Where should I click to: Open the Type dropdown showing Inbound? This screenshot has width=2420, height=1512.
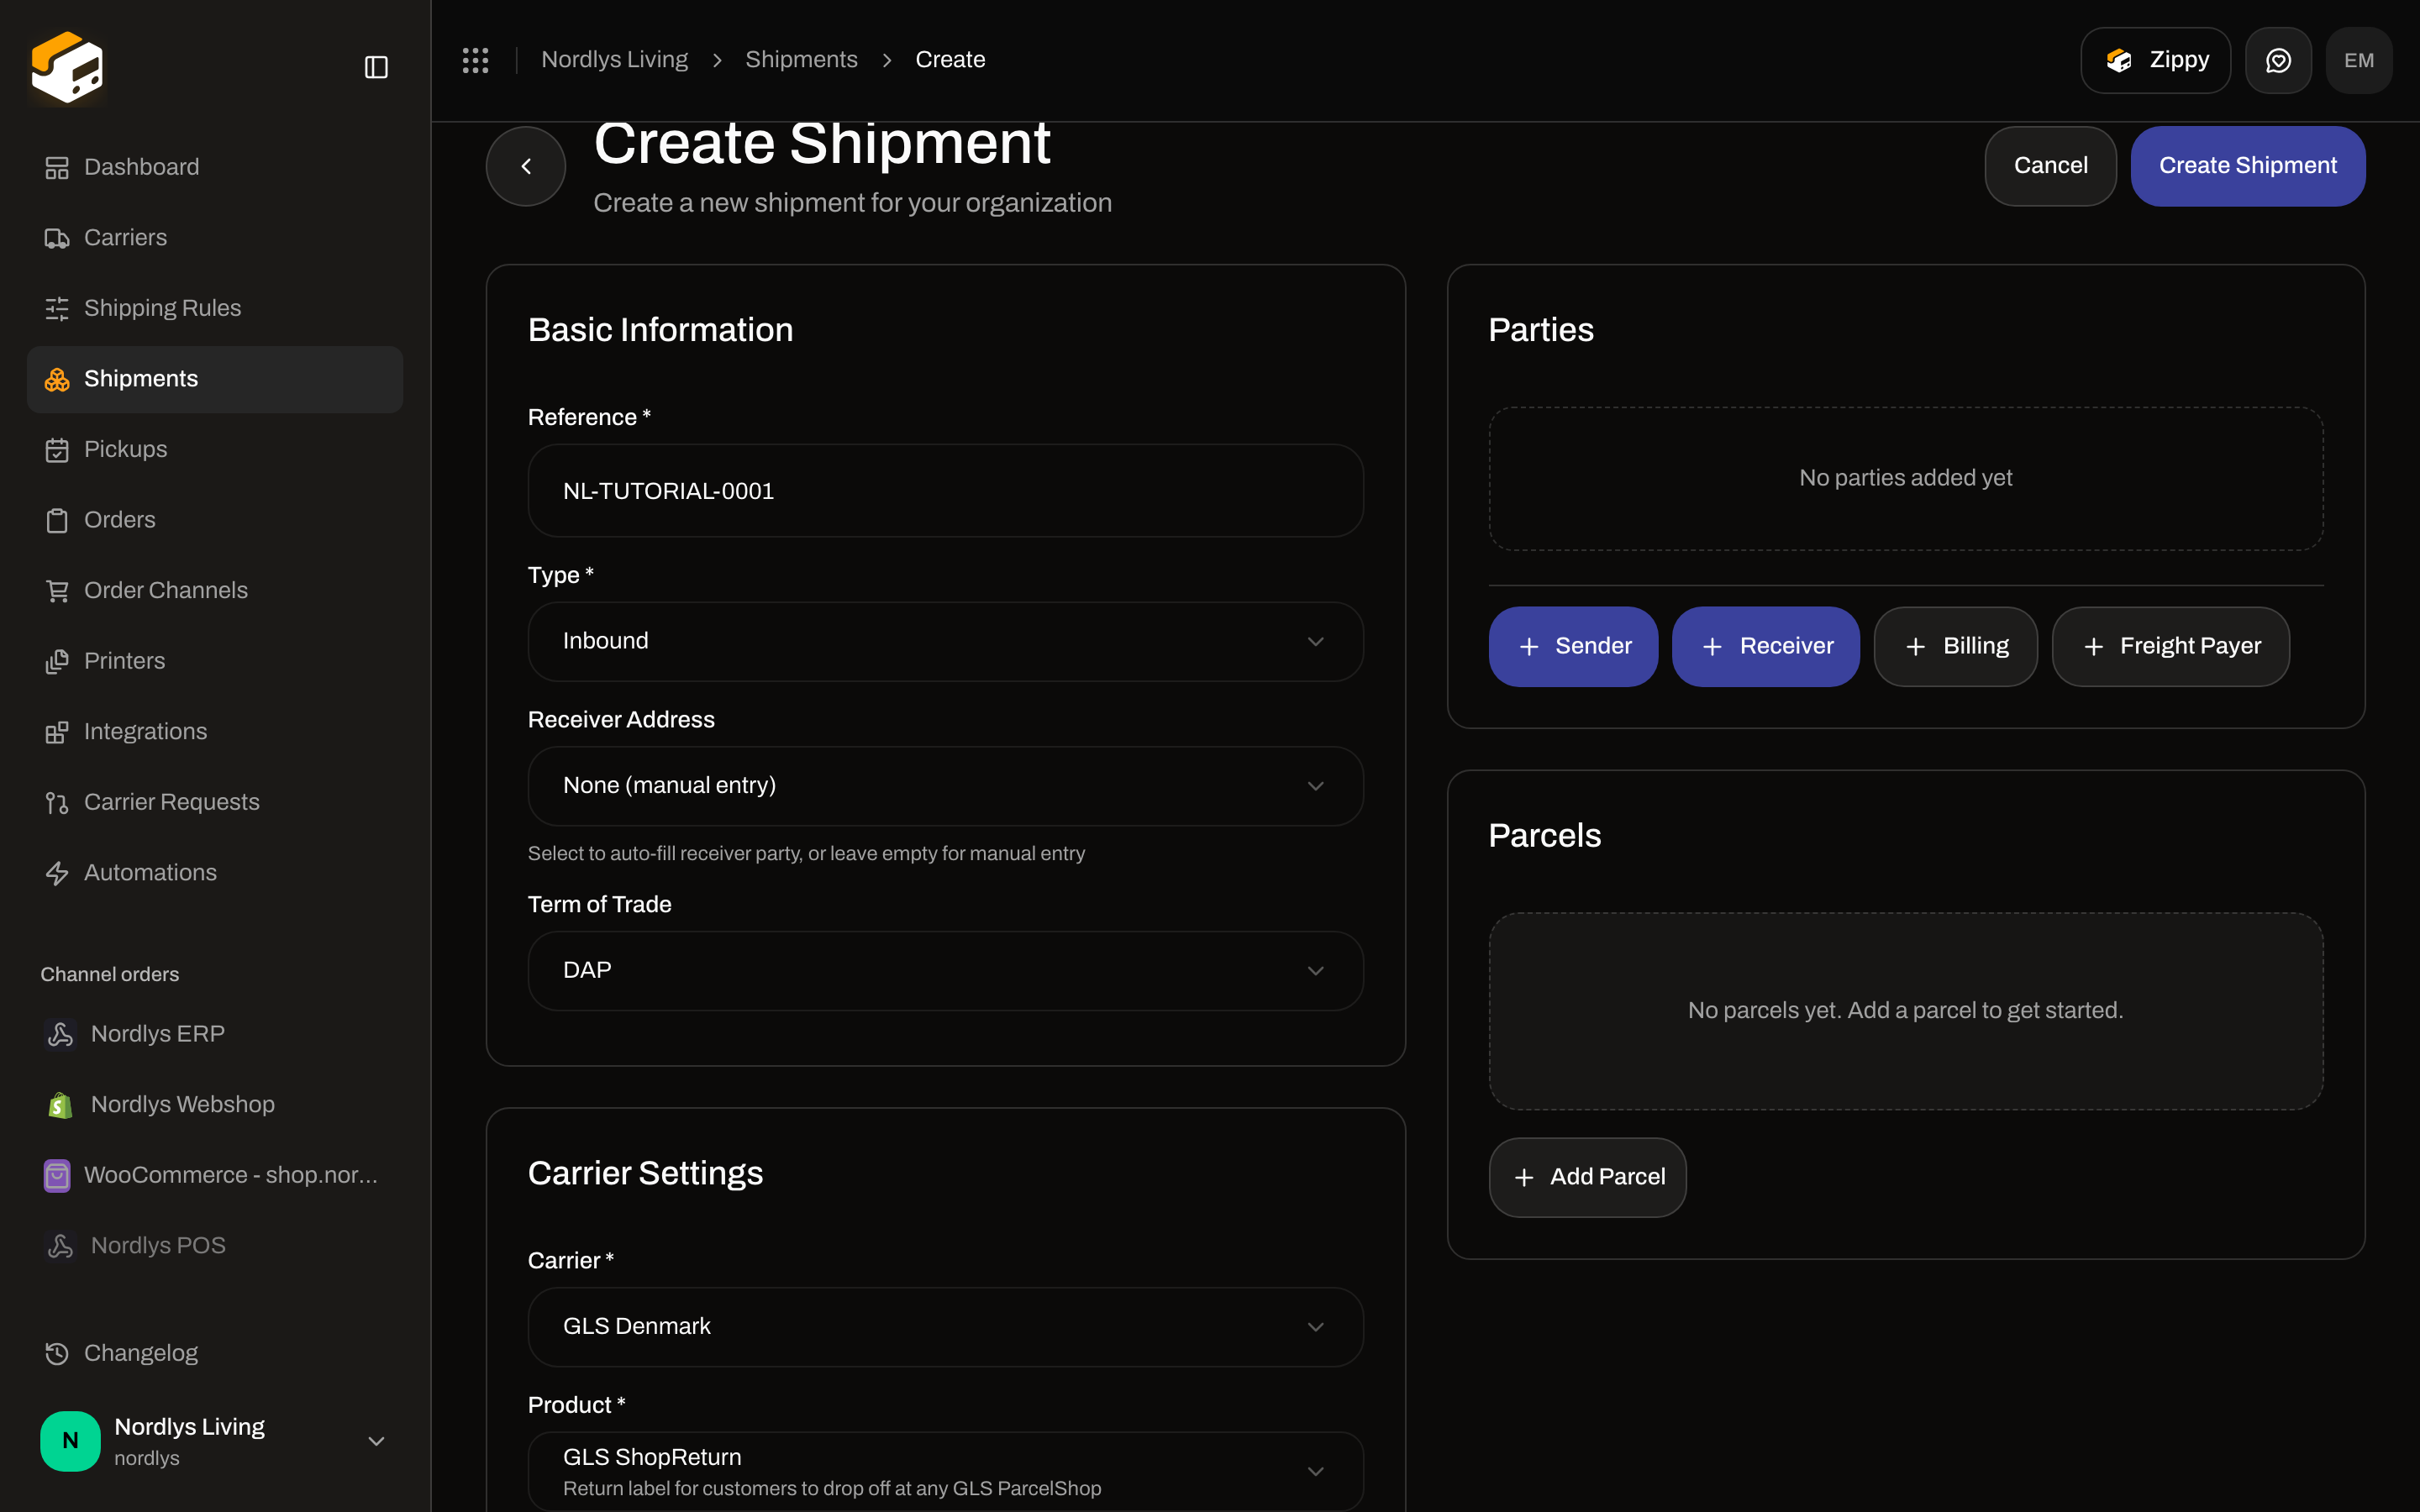(x=945, y=641)
